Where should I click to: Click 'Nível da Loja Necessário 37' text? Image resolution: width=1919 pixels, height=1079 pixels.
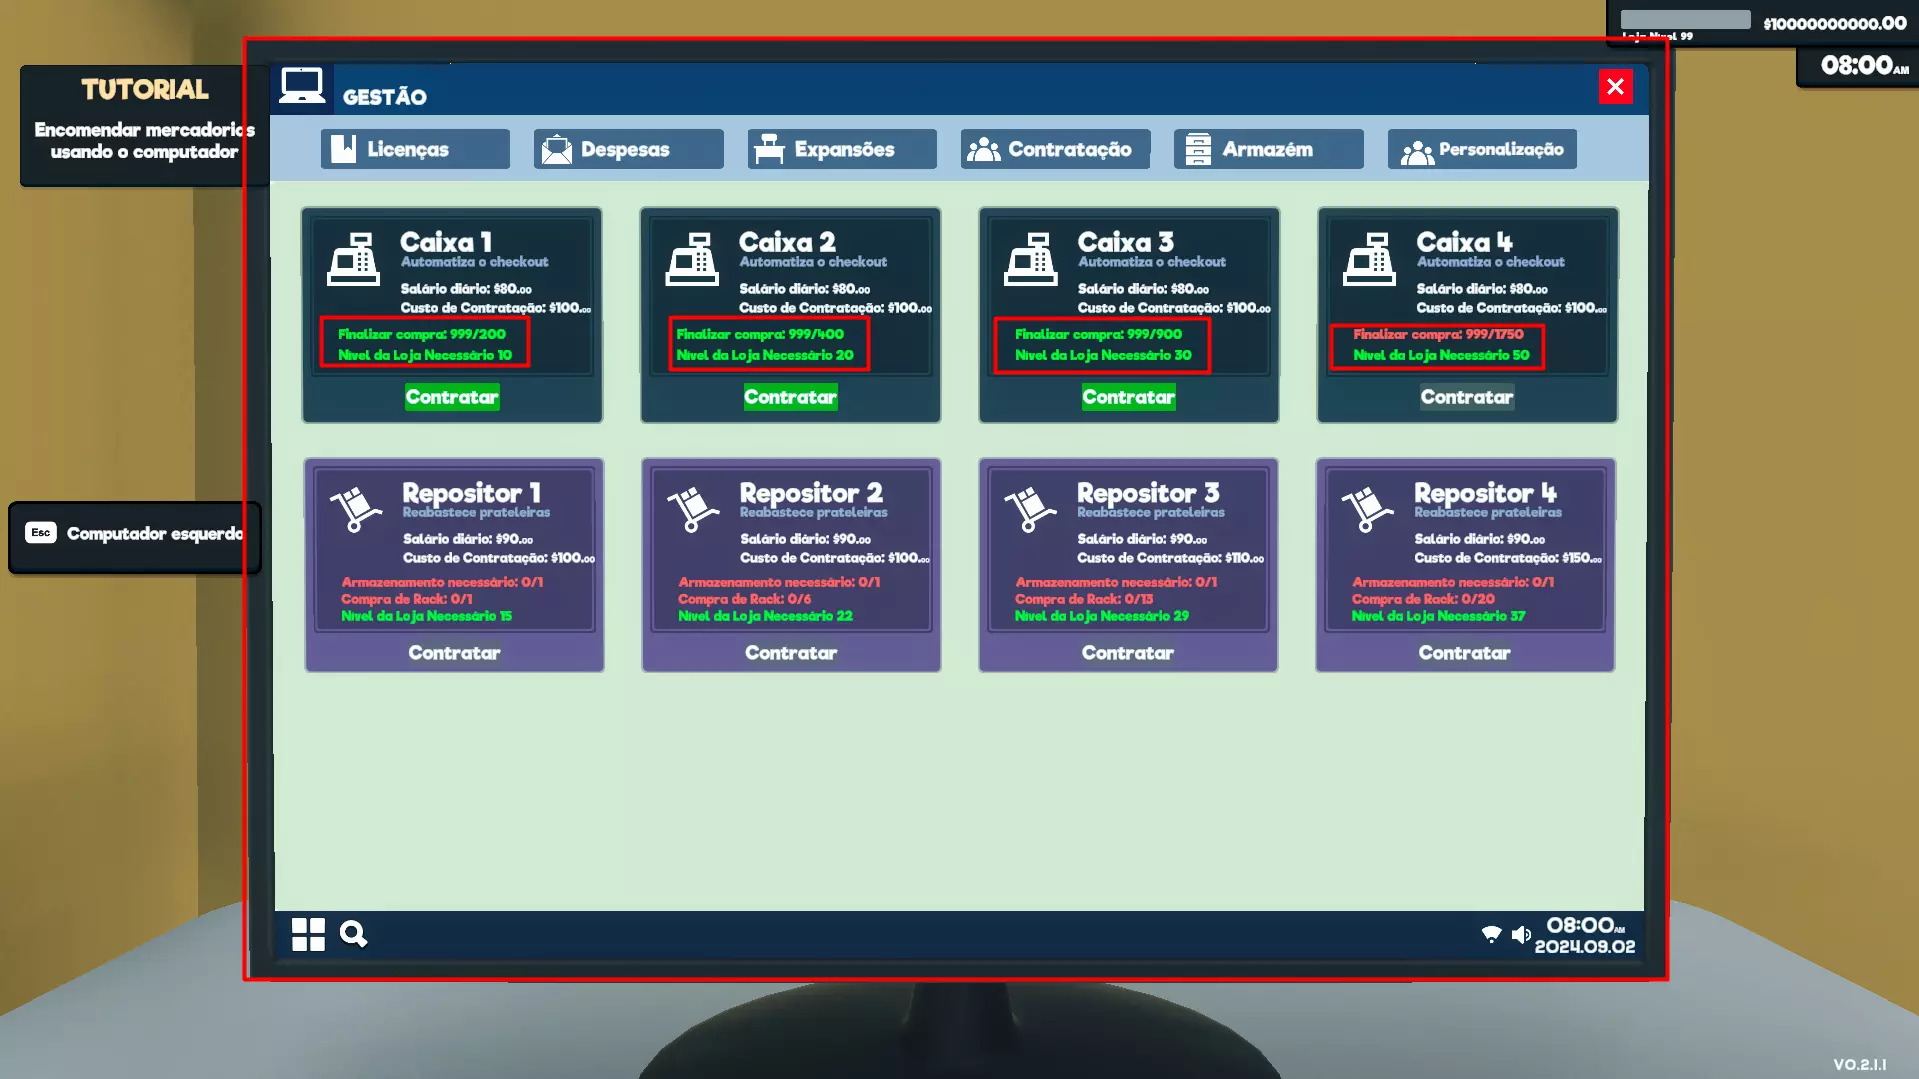[x=1438, y=616]
